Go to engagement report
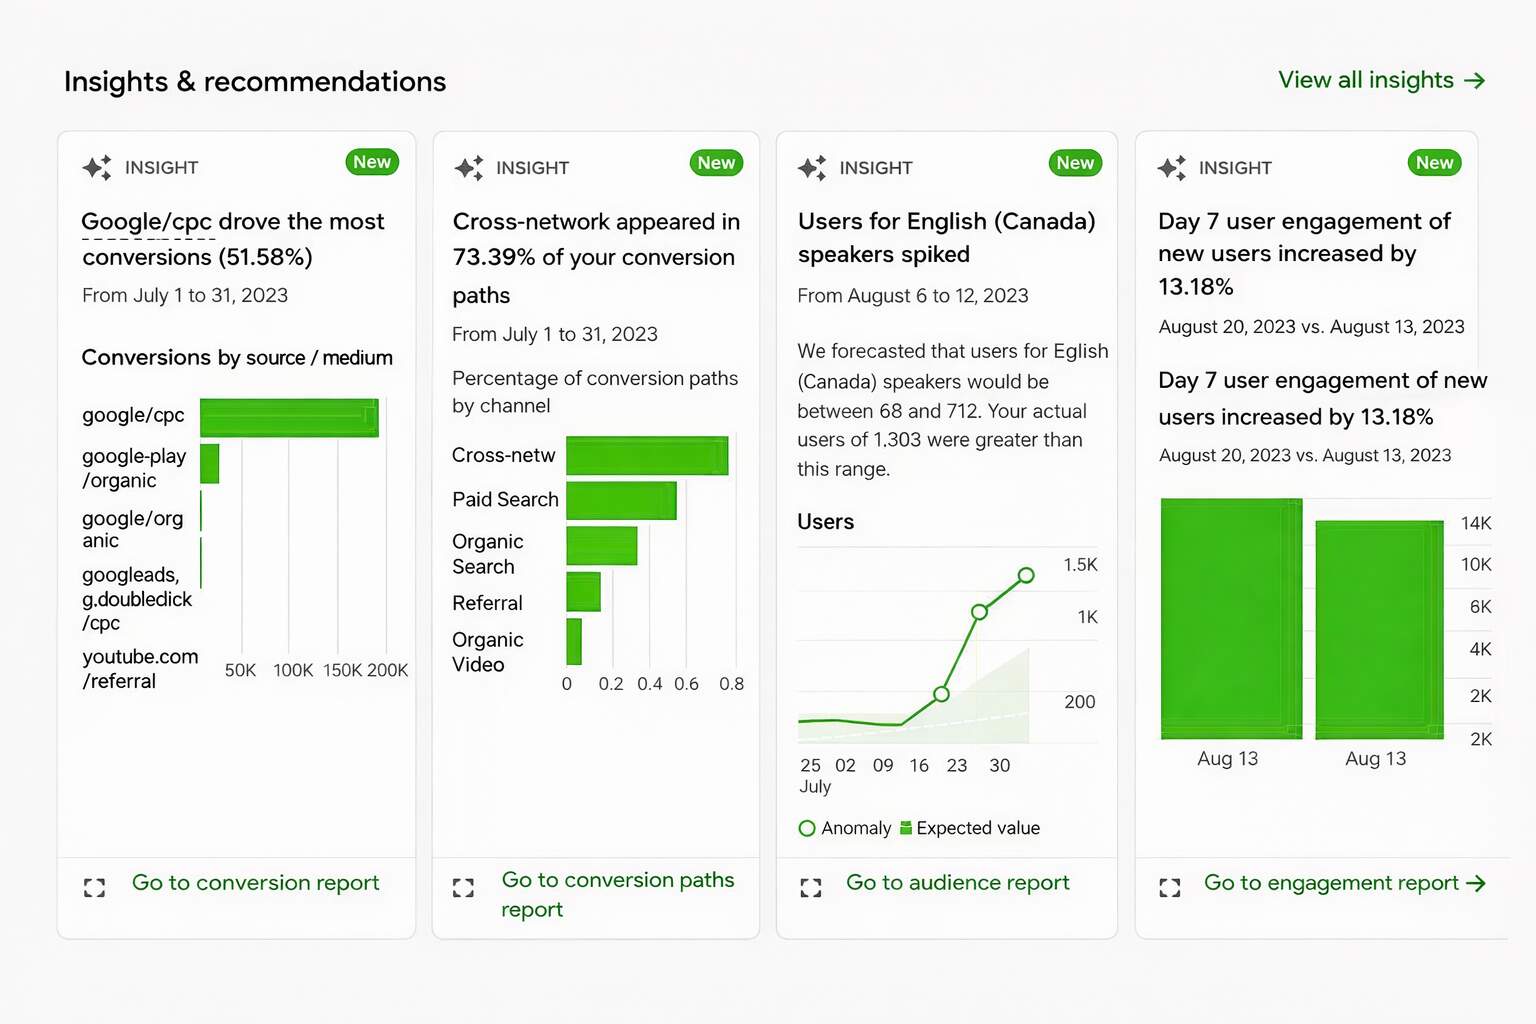Screen dimensions: 1536x1024 point(1343,883)
